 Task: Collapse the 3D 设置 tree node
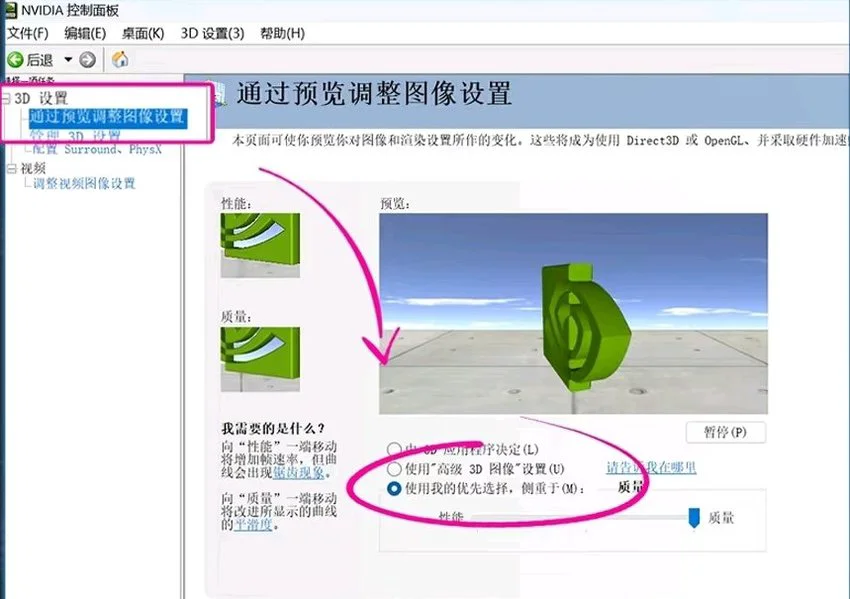(x=6, y=99)
